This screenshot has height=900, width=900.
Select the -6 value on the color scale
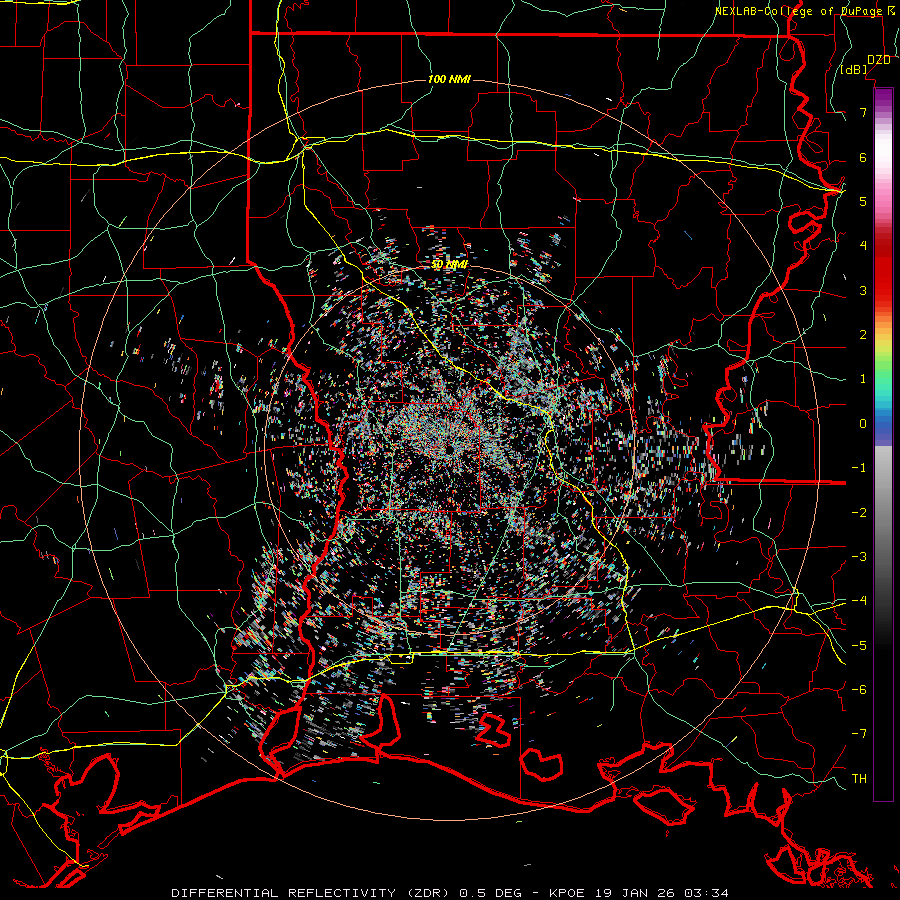[859, 690]
